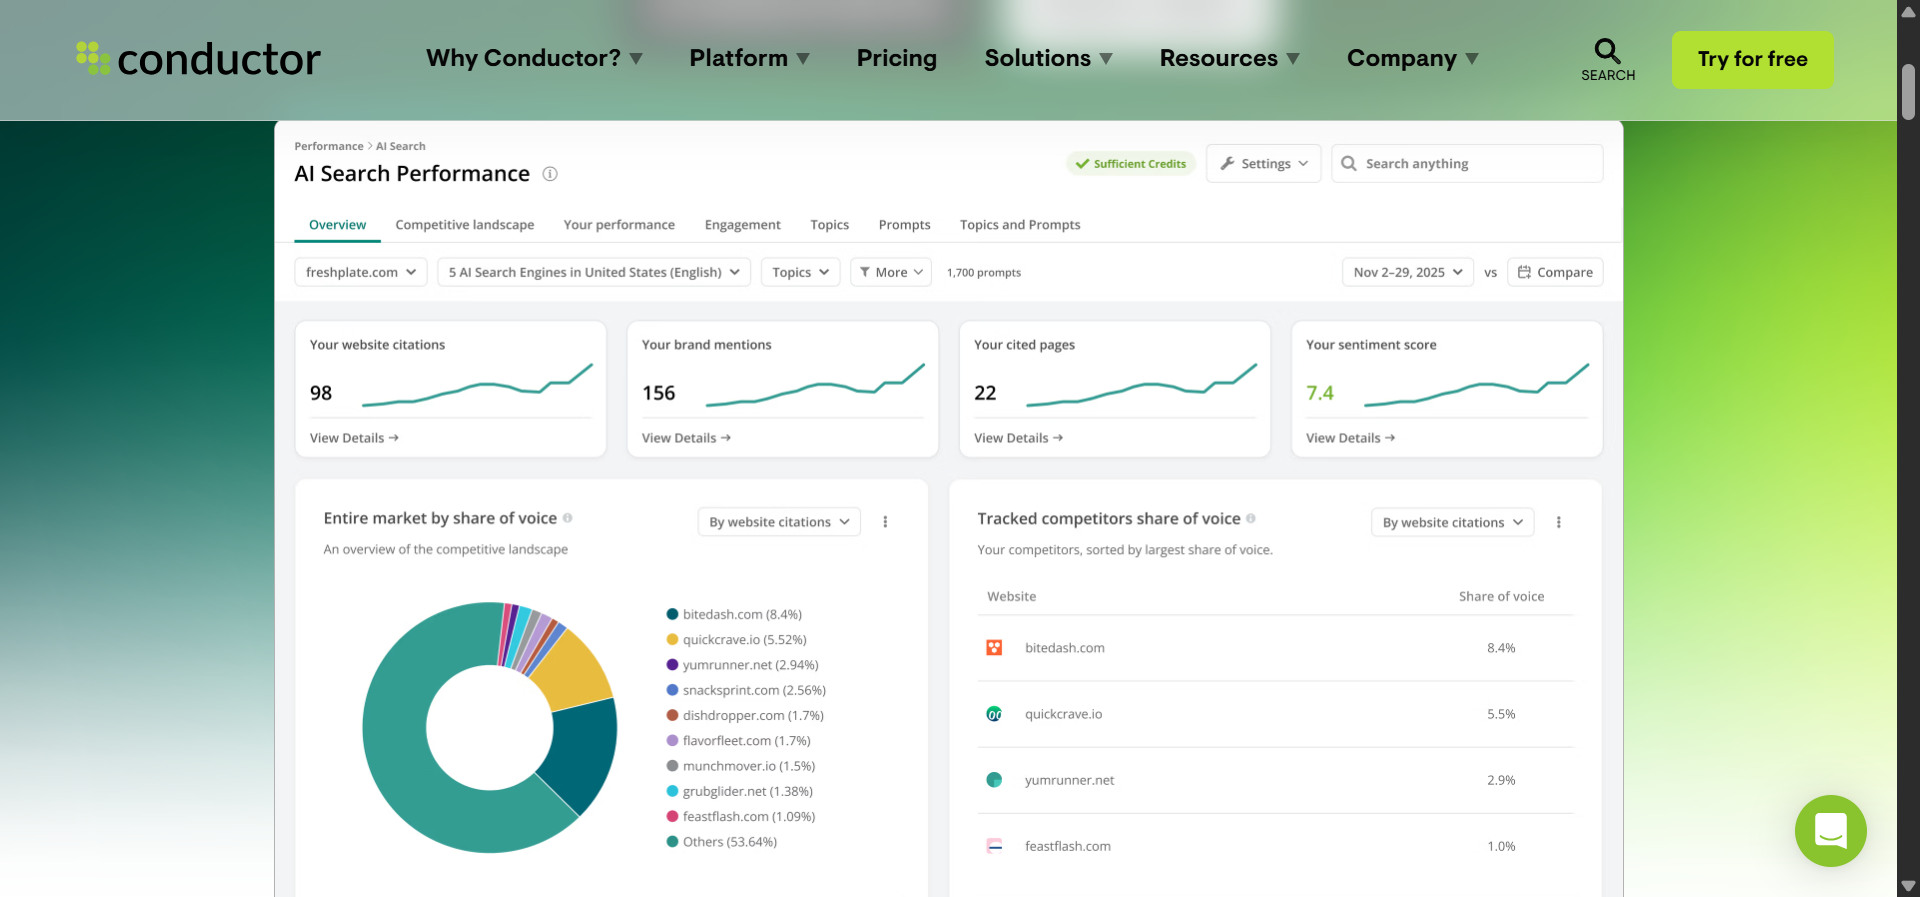Click Performance breadcrumb link

click(329, 146)
